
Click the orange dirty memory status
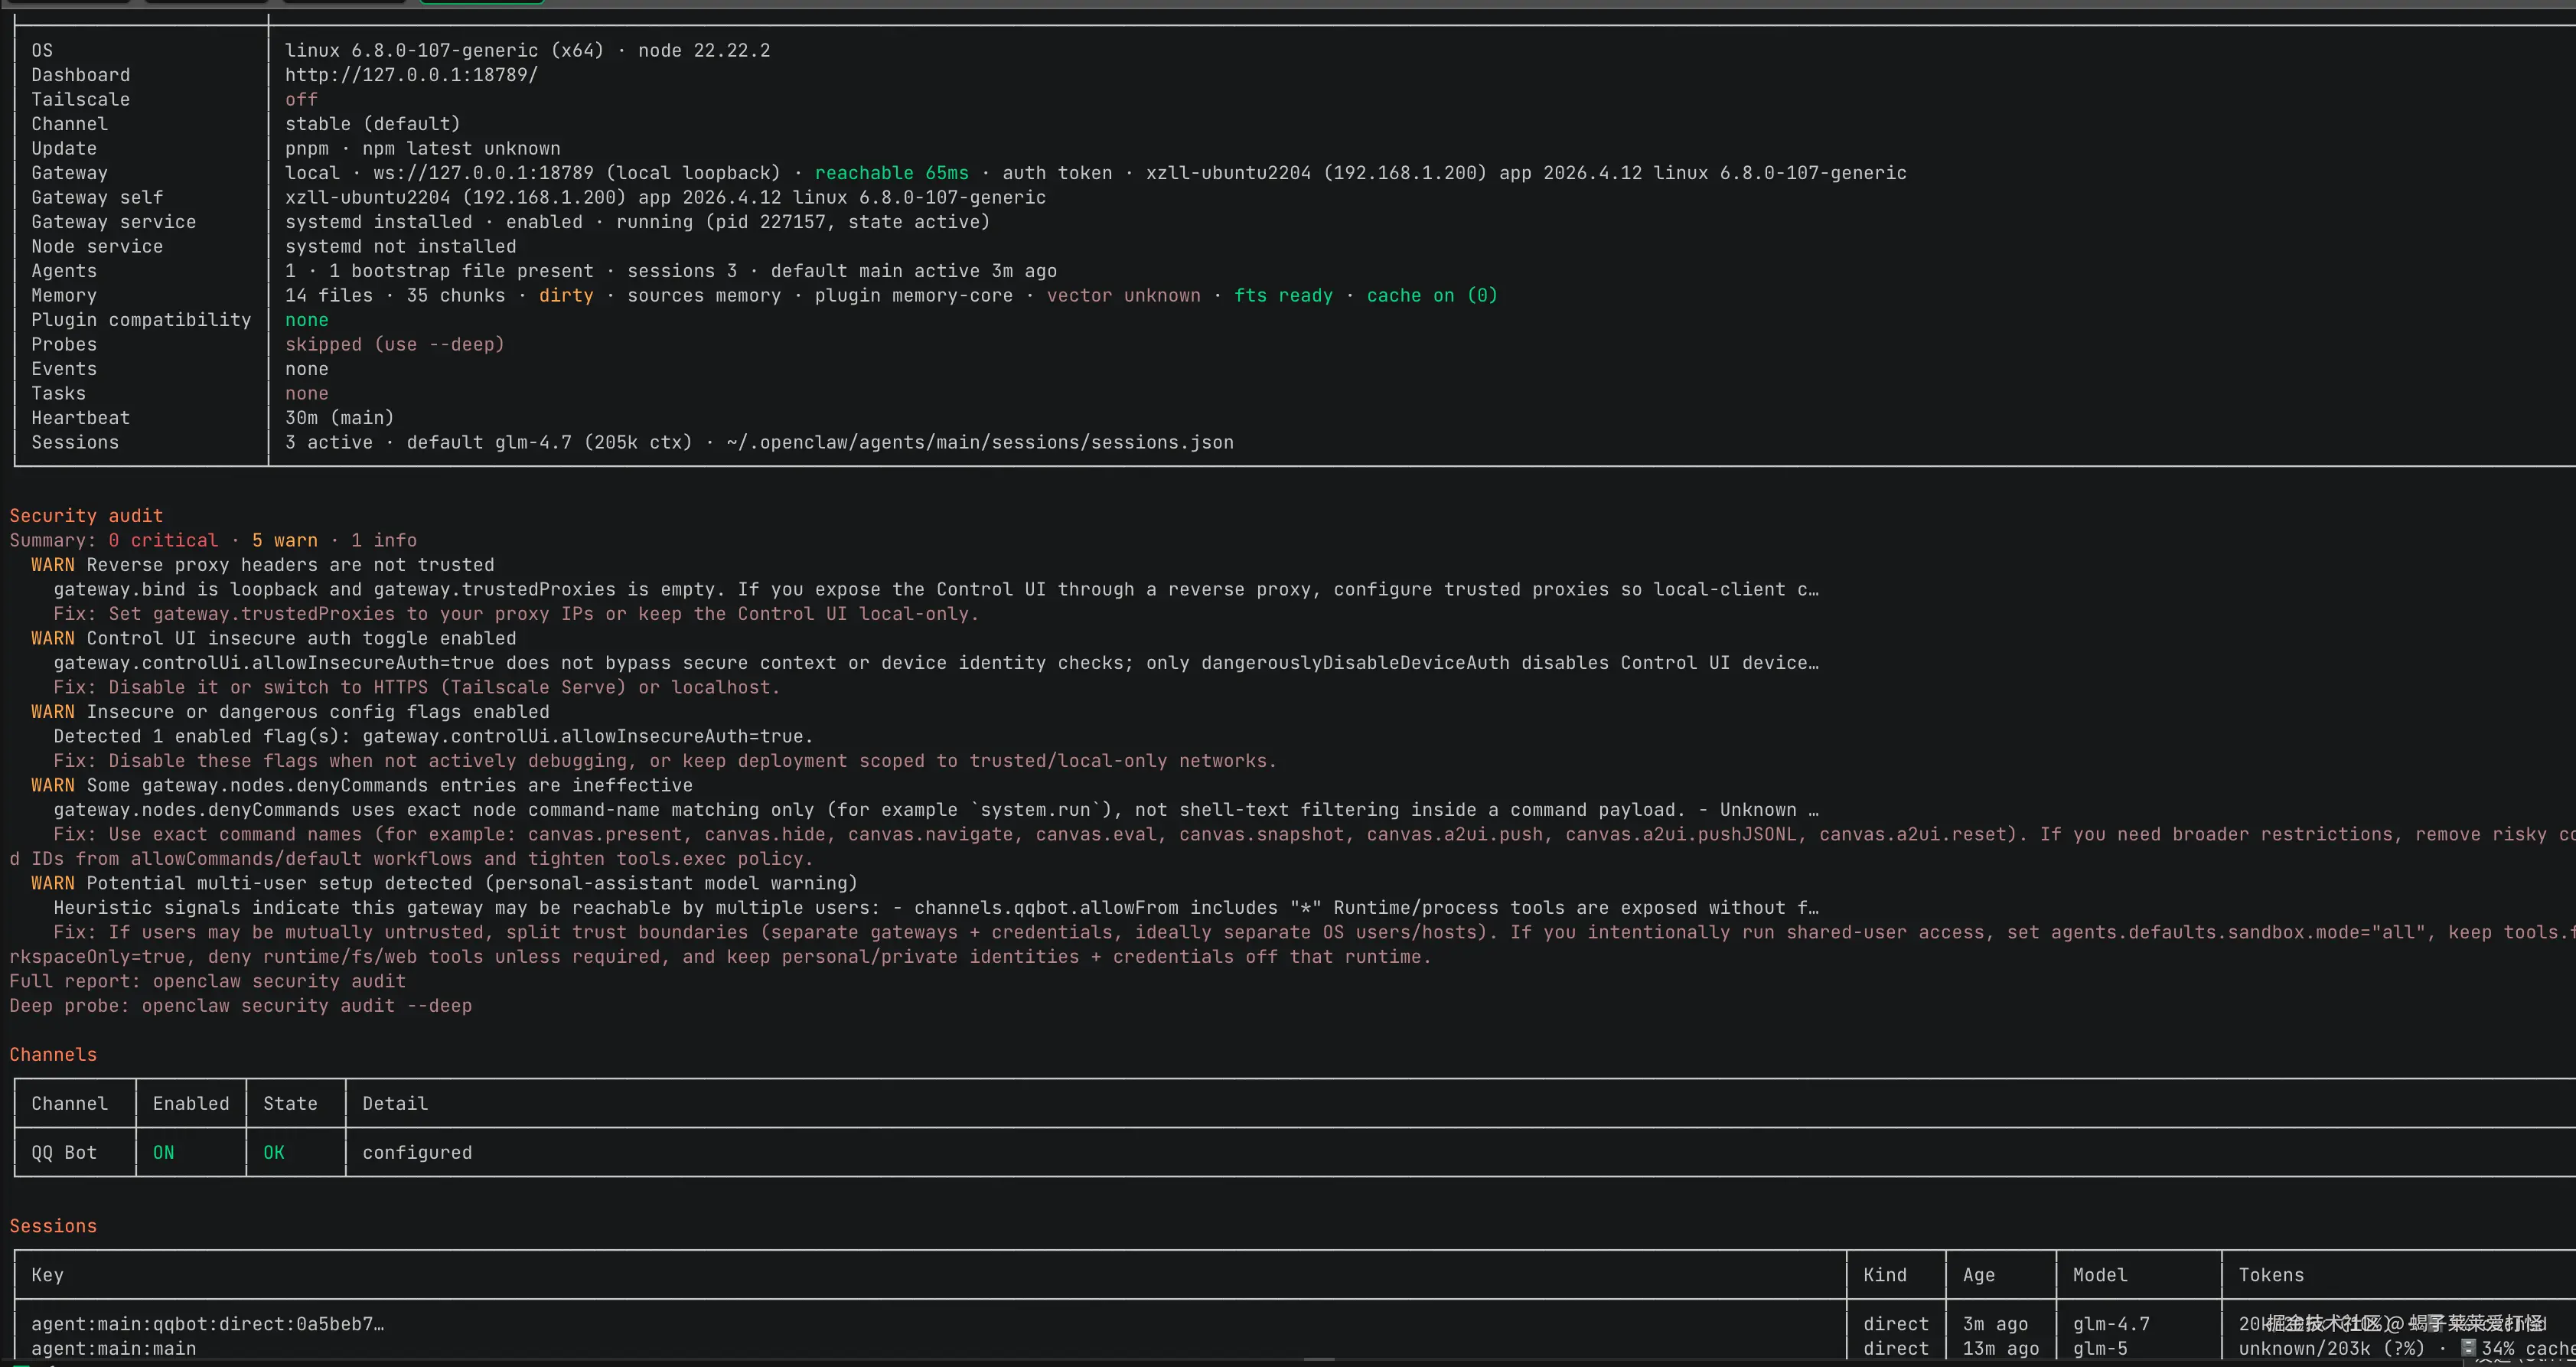pyautogui.click(x=565, y=295)
